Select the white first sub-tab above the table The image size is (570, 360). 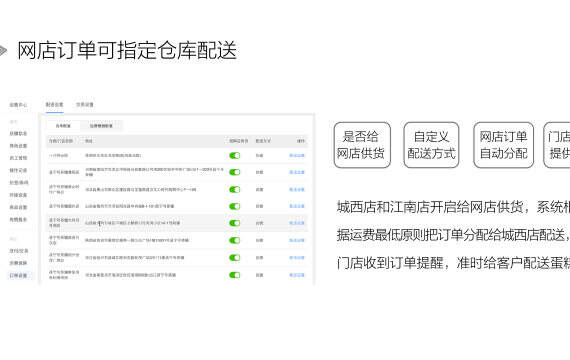pyautogui.click(x=63, y=126)
